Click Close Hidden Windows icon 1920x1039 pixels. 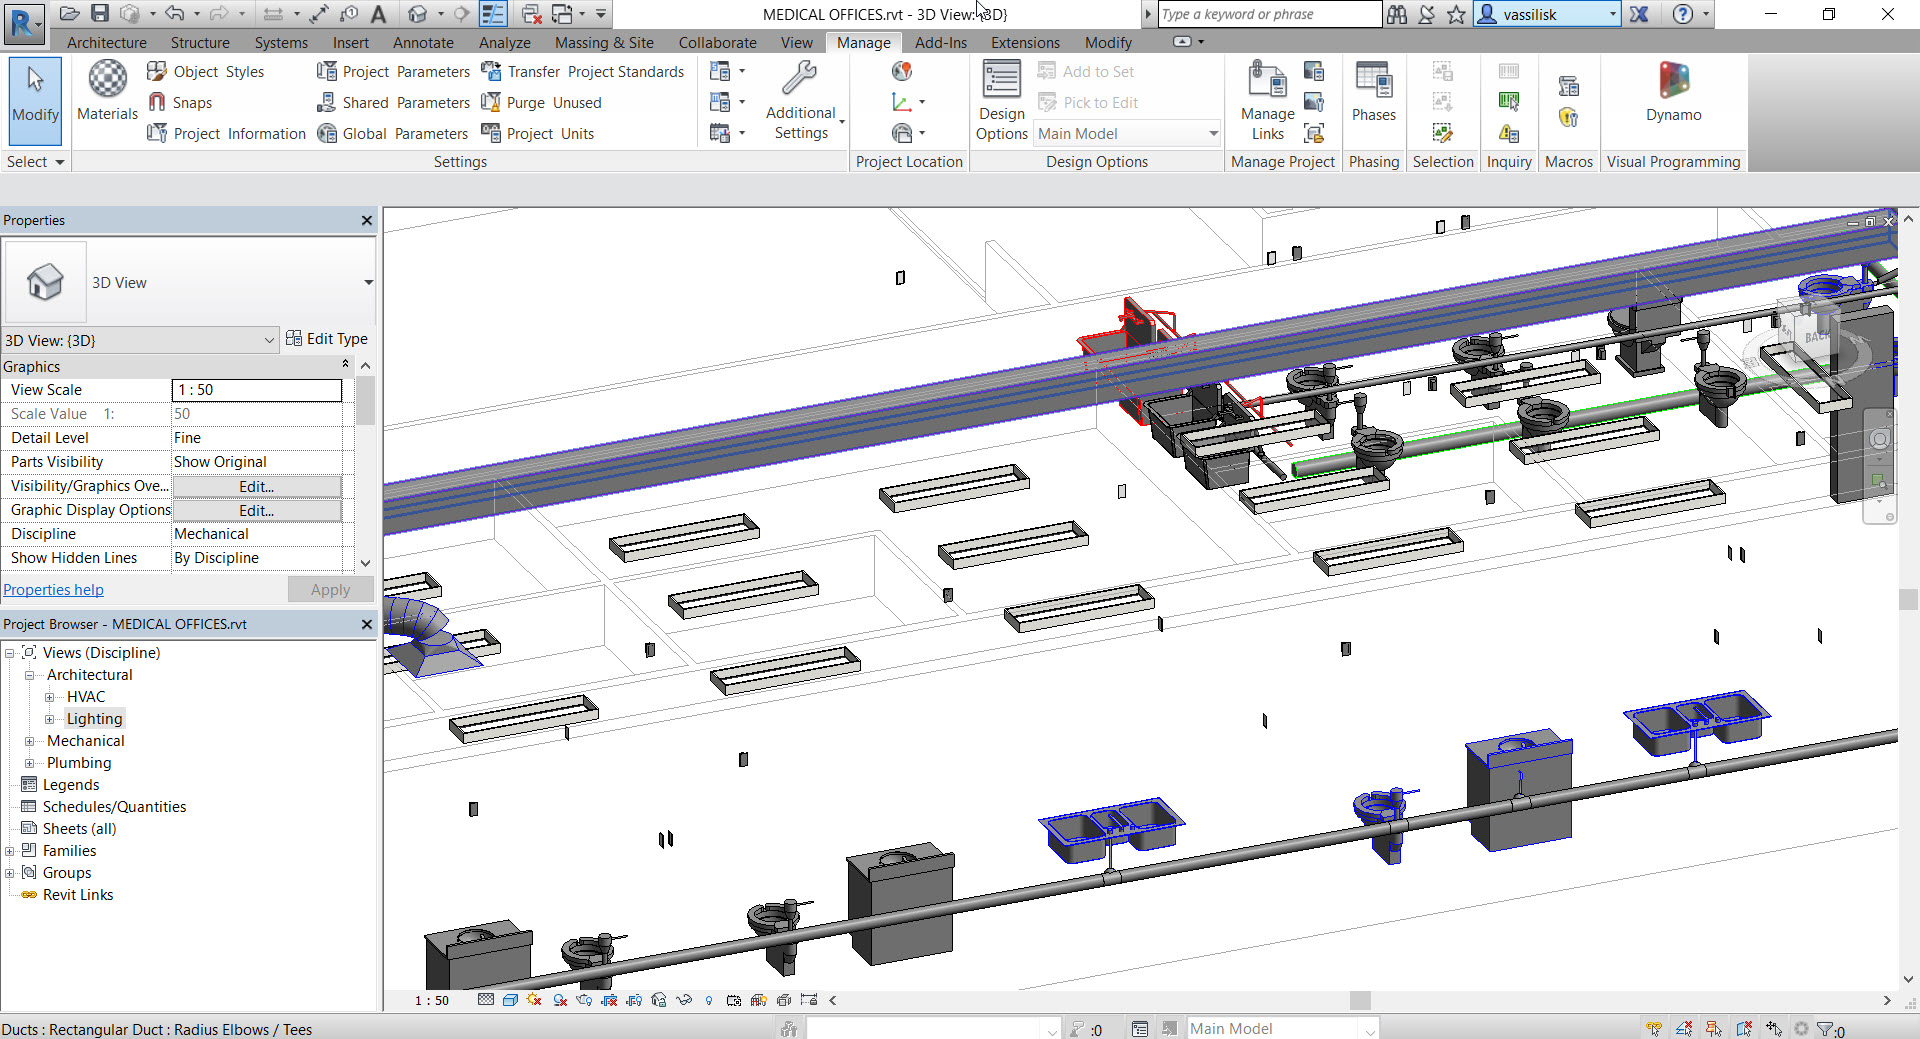[531, 14]
